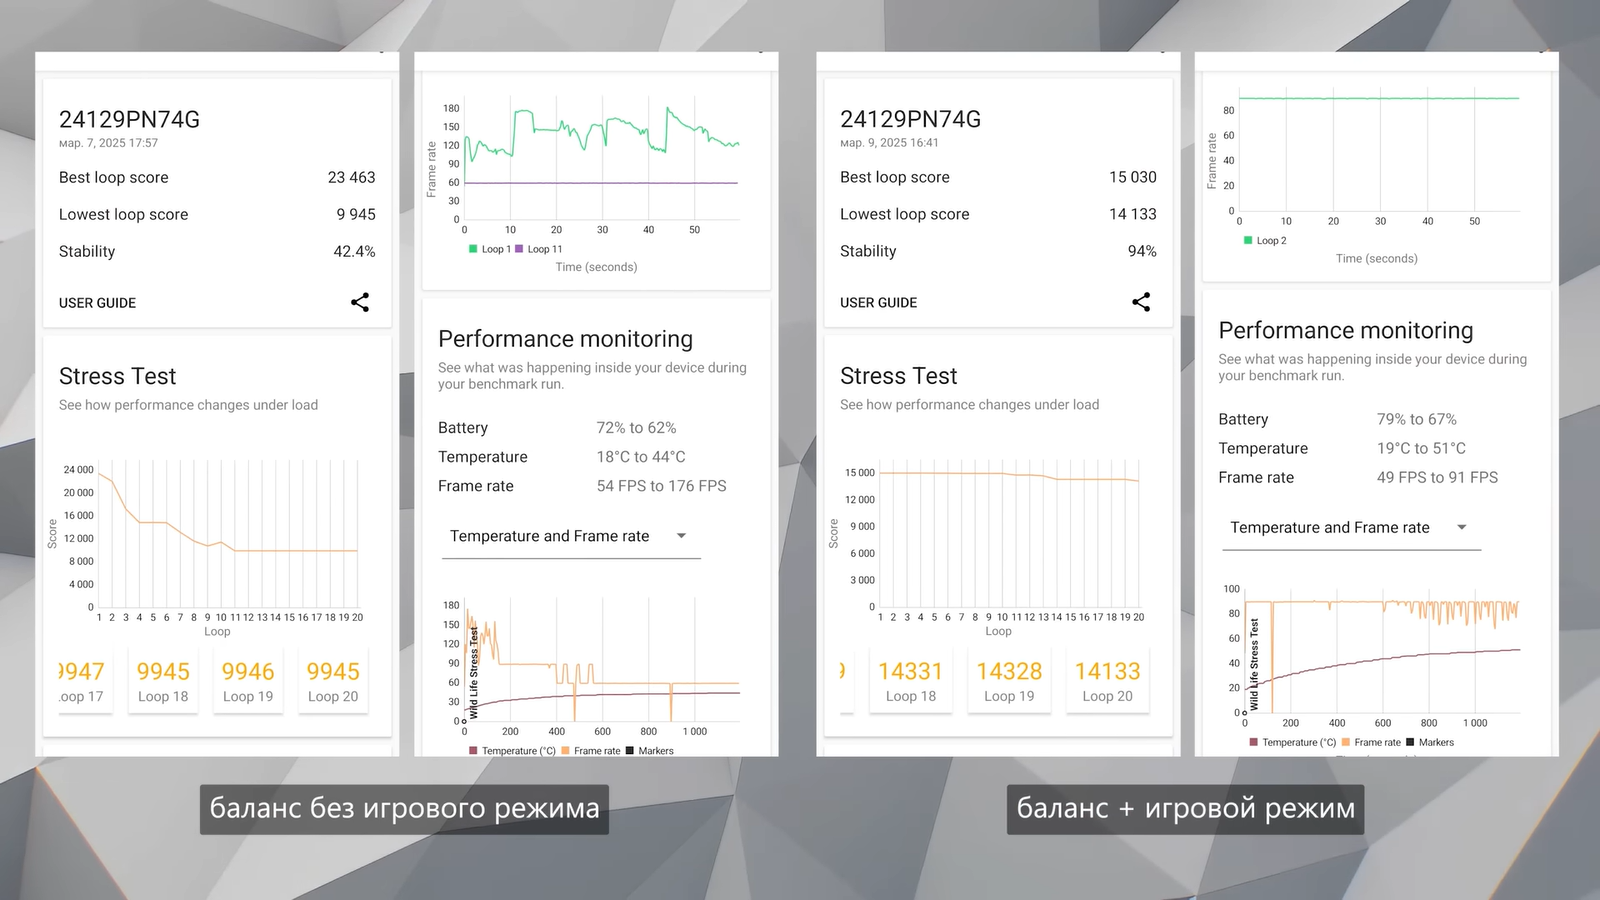Click Performance monitoring heading above 79% to 67%
The image size is (1600, 900).
(1346, 330)
